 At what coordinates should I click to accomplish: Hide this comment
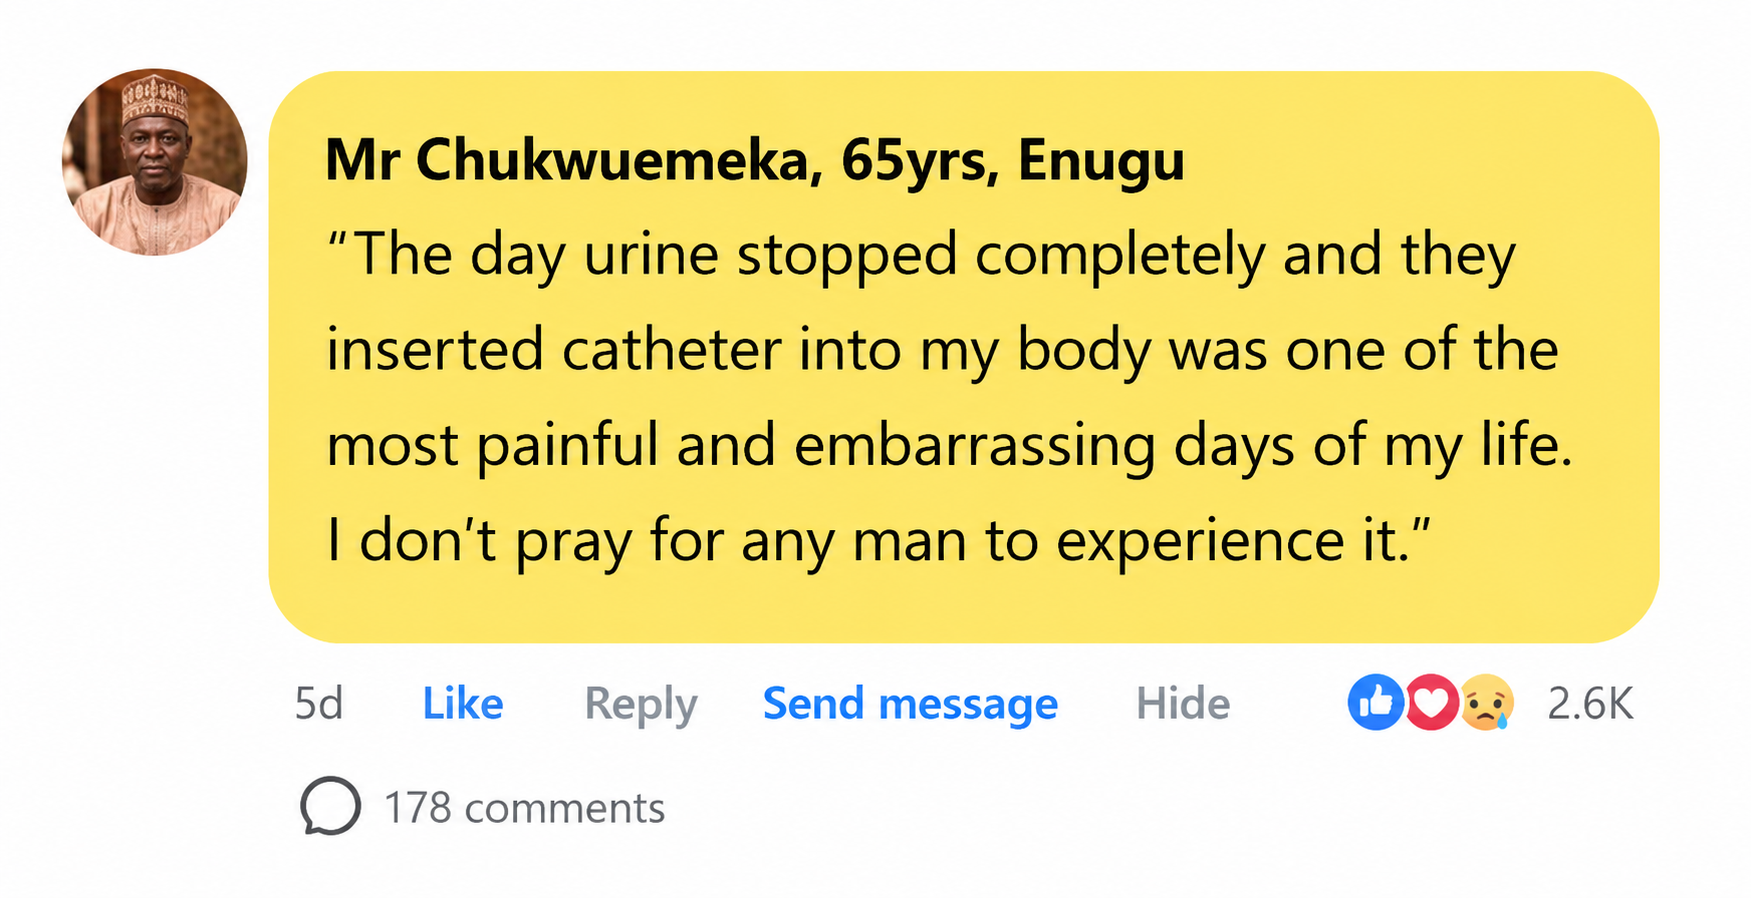pyautogui.click(x=1183, y=703)
